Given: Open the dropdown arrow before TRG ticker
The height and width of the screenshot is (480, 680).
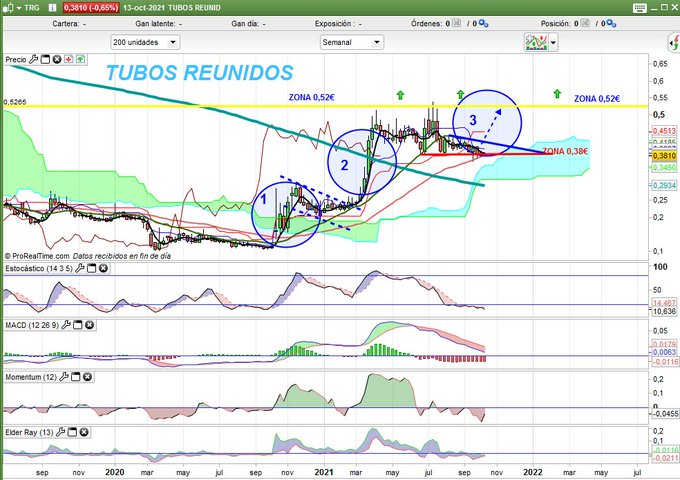Looking at the screenshot, I should (19, 8).
